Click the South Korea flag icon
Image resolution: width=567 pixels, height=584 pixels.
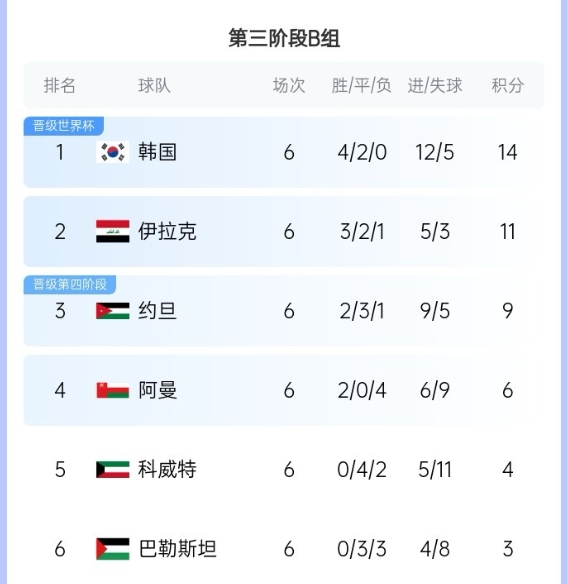pyautogui.click(x=113, y=152)
